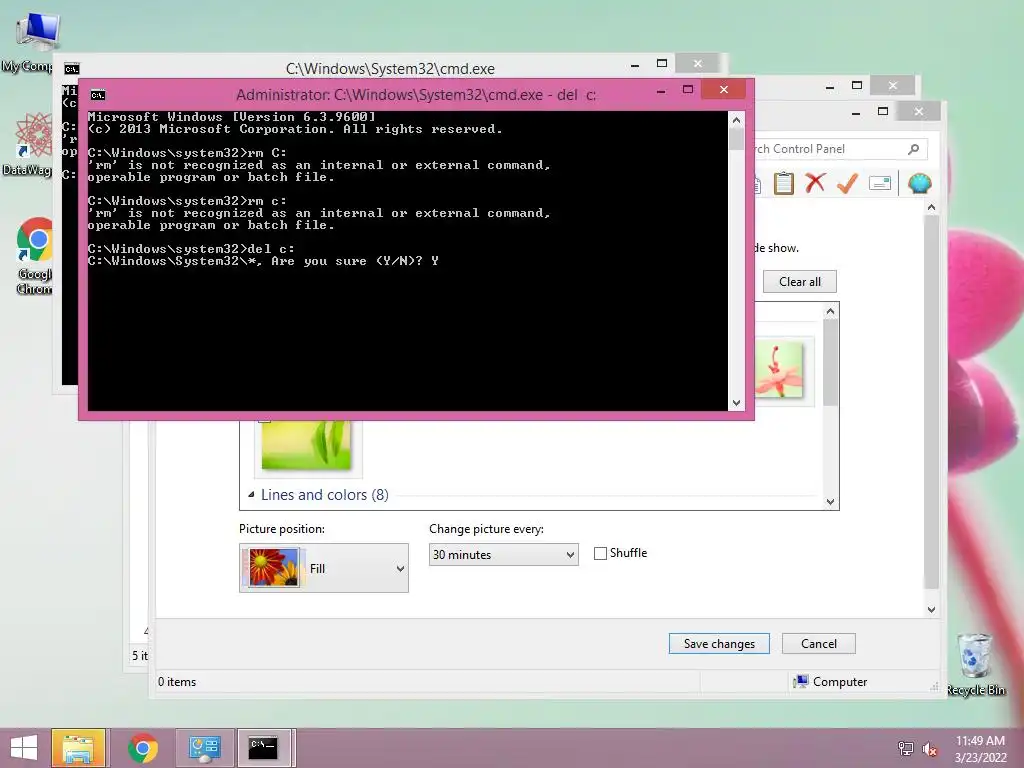Open the 30 minutes interval dropdown

point(504,554)
